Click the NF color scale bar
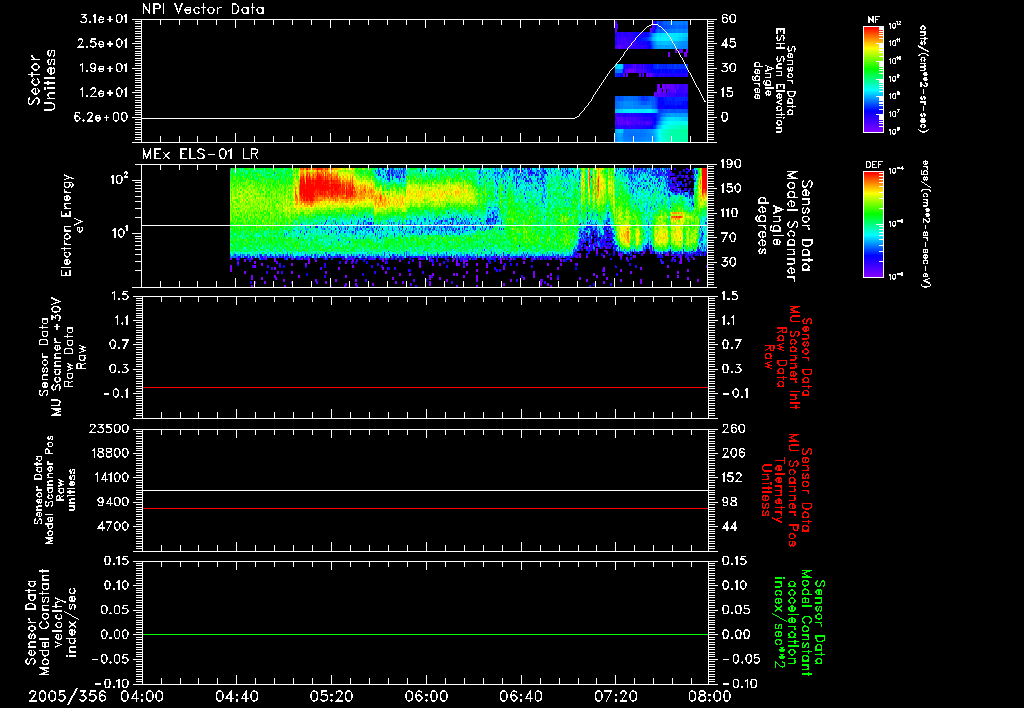1024x708 pixels. (x=873, y=78)
